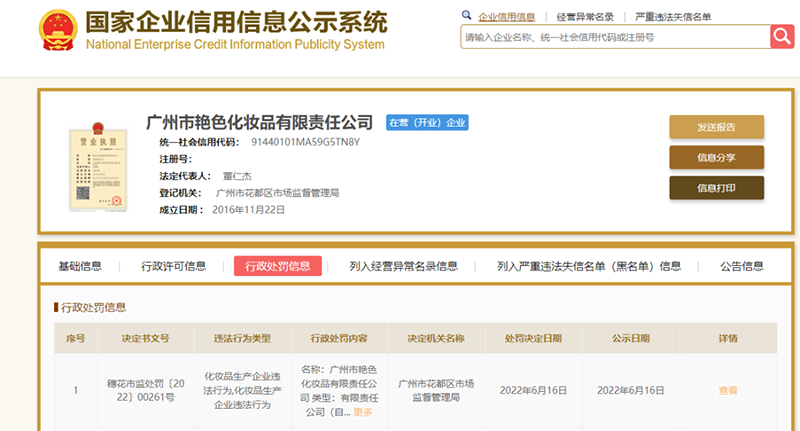
Task: Click the 在营（开业）企业 status badge
Action: (x=427, y=122)
